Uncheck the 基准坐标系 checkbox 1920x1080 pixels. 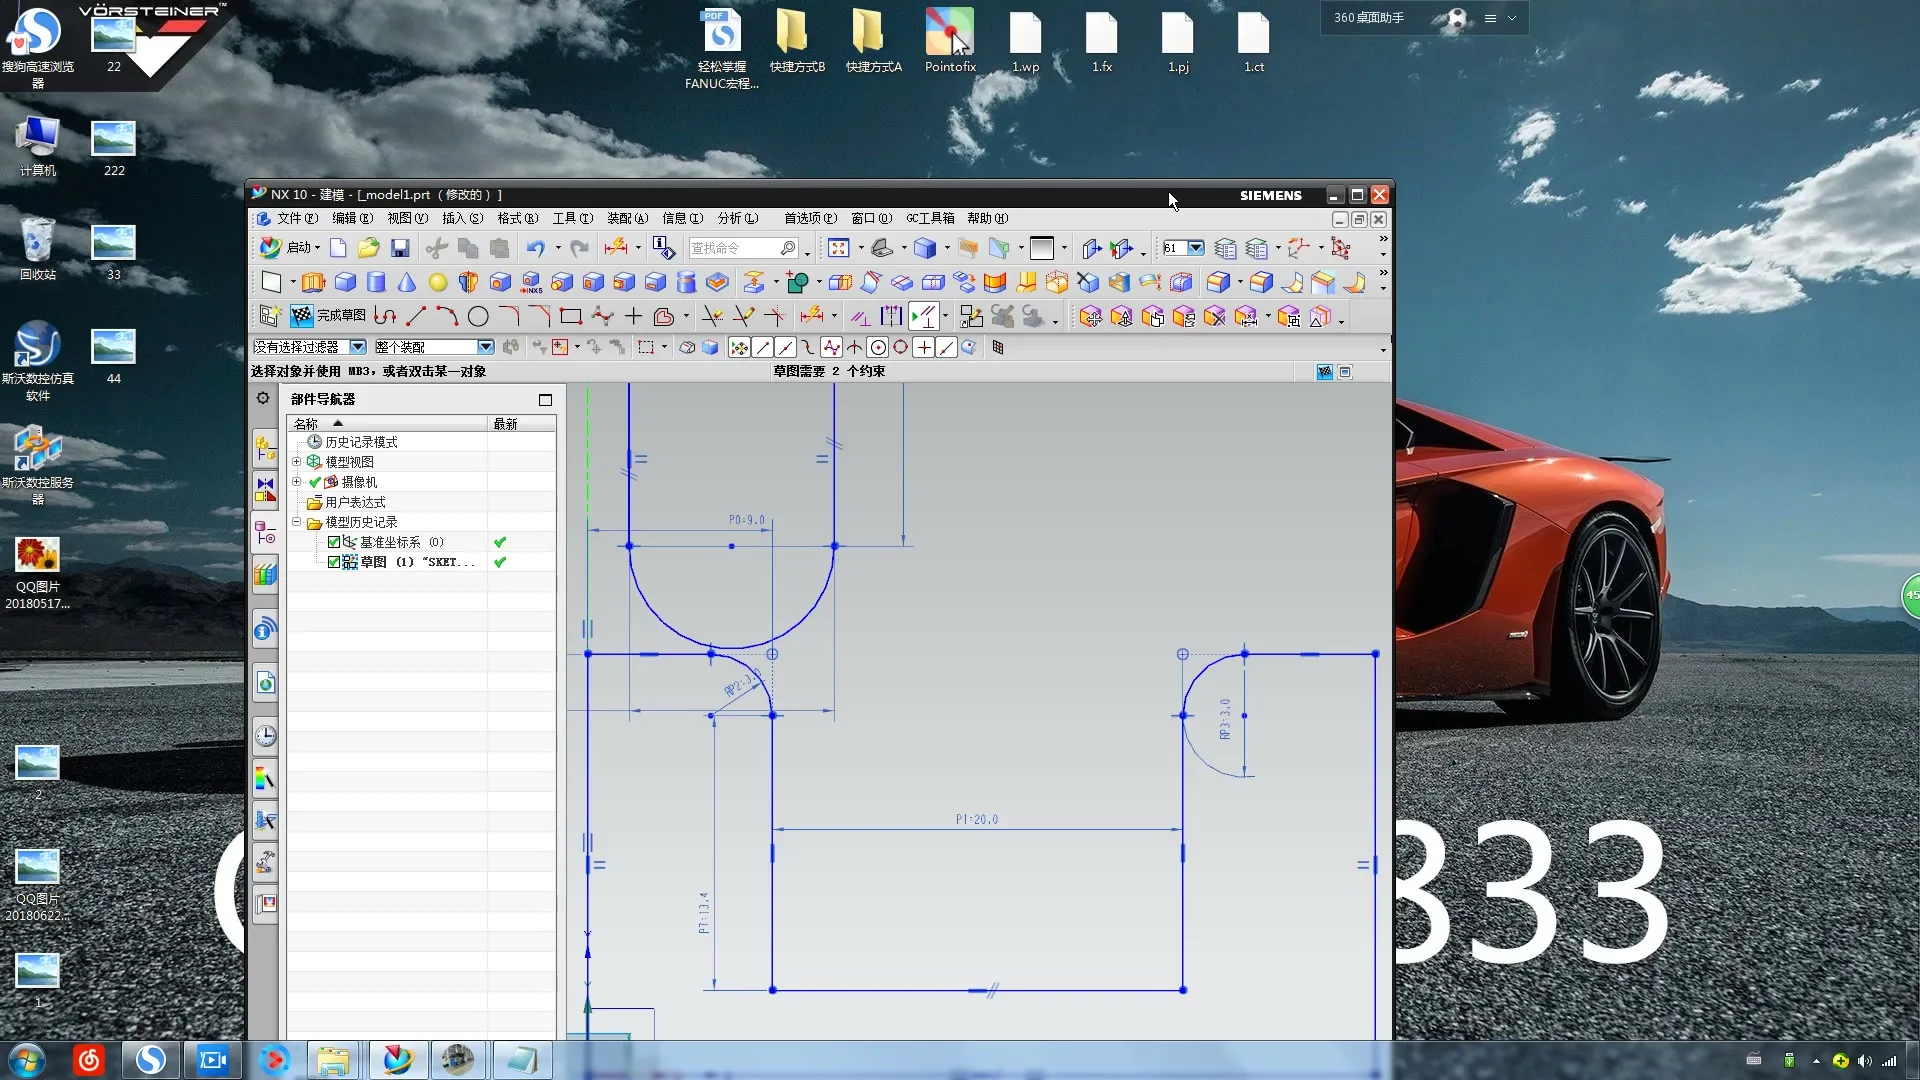click(334, 542)
